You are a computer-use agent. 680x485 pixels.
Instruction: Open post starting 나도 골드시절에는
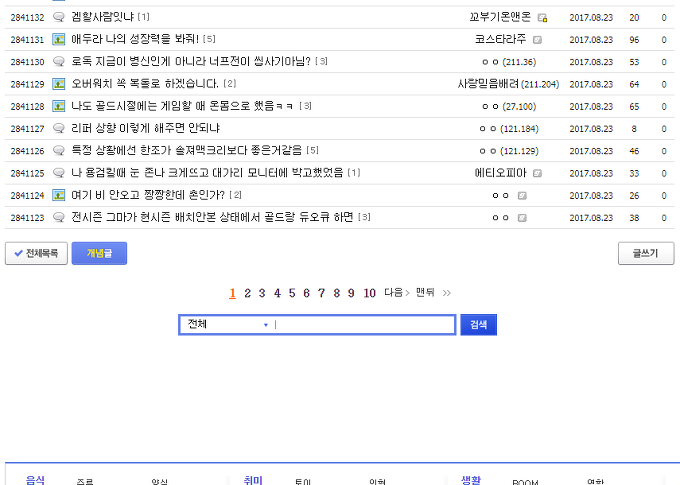coord(182,106)
